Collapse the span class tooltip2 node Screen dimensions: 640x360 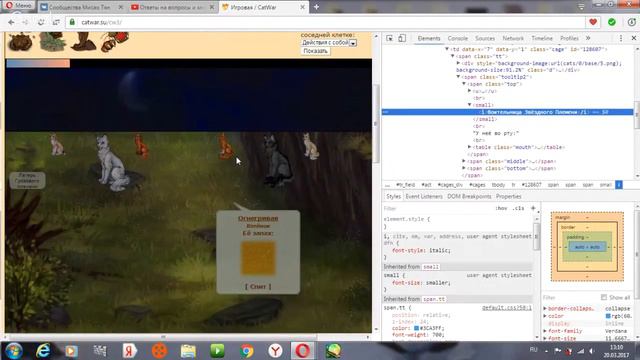458,77
